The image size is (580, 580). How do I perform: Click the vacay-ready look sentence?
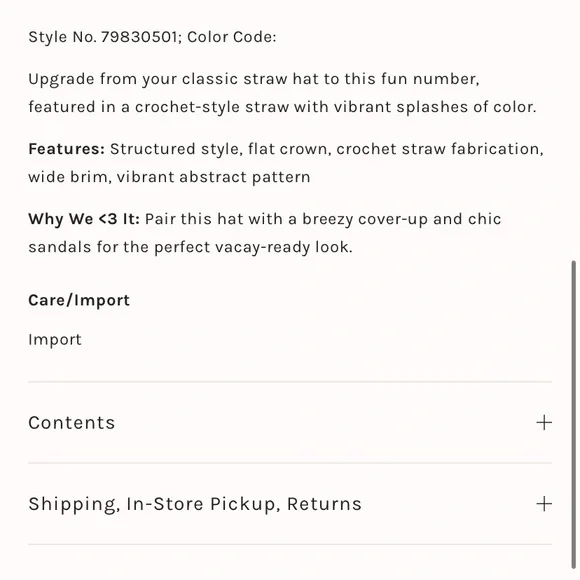(190, 247)
